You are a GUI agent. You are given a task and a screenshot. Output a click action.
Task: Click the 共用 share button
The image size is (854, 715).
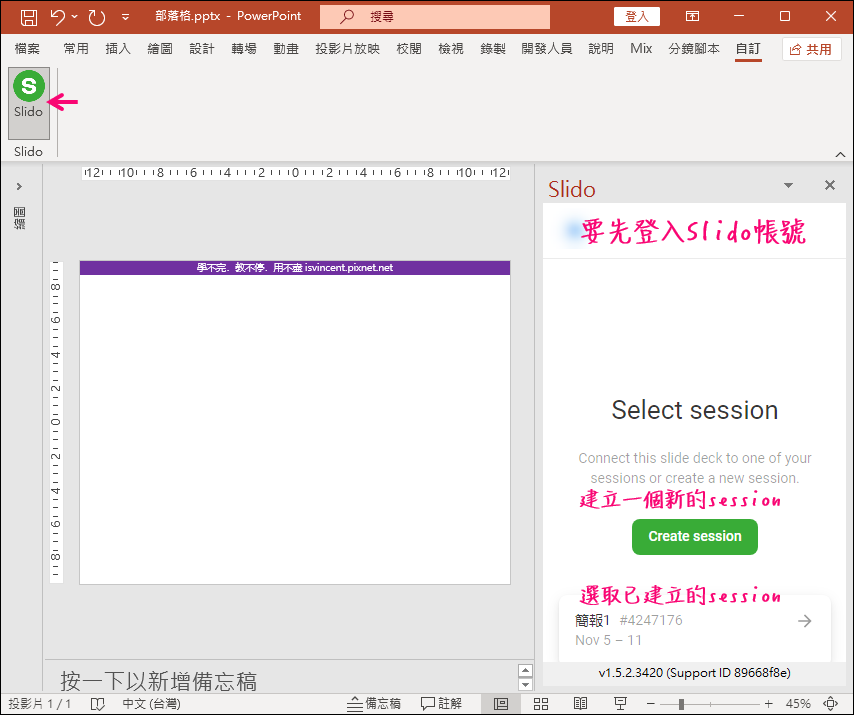pyautogui.click(x=811, y=50)
